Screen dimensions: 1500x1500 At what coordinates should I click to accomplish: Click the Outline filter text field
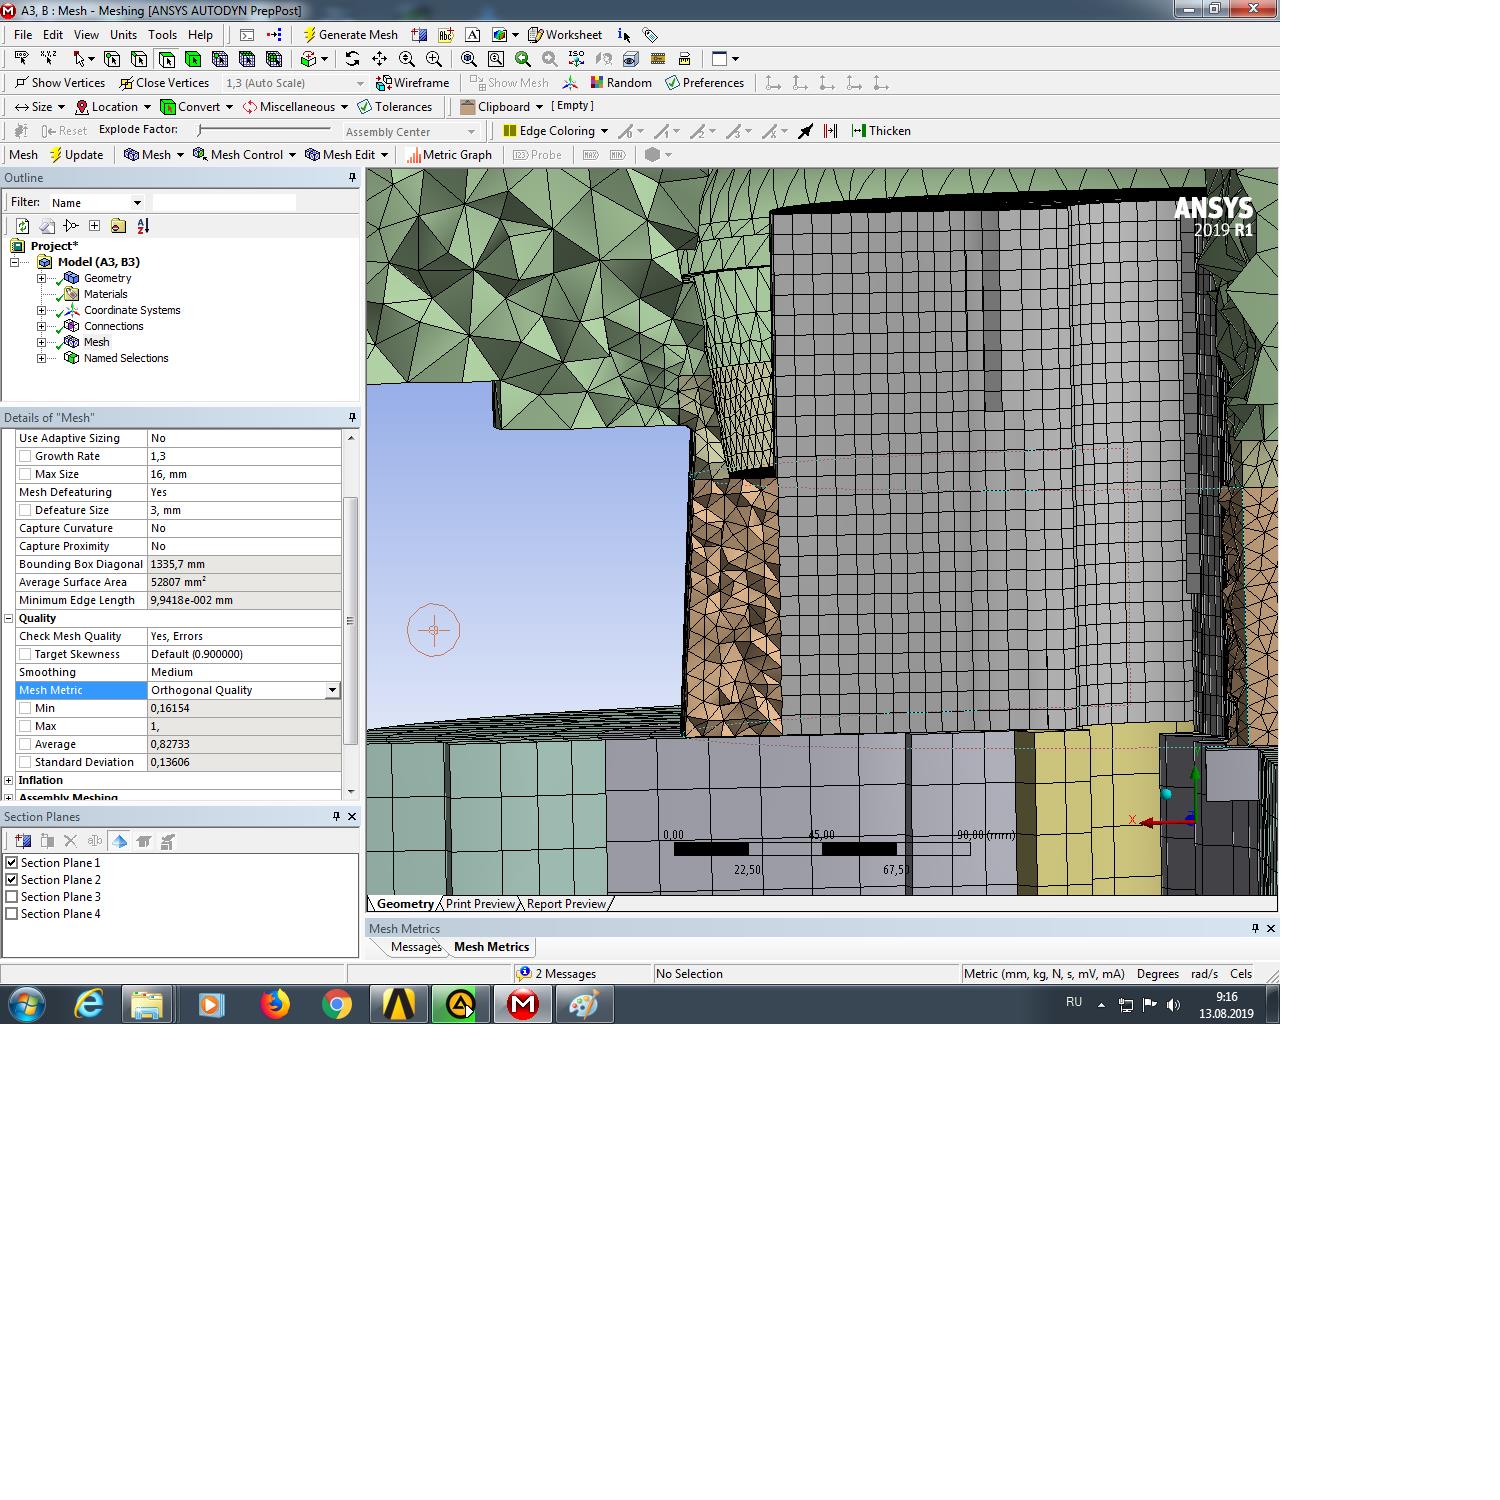224,203
